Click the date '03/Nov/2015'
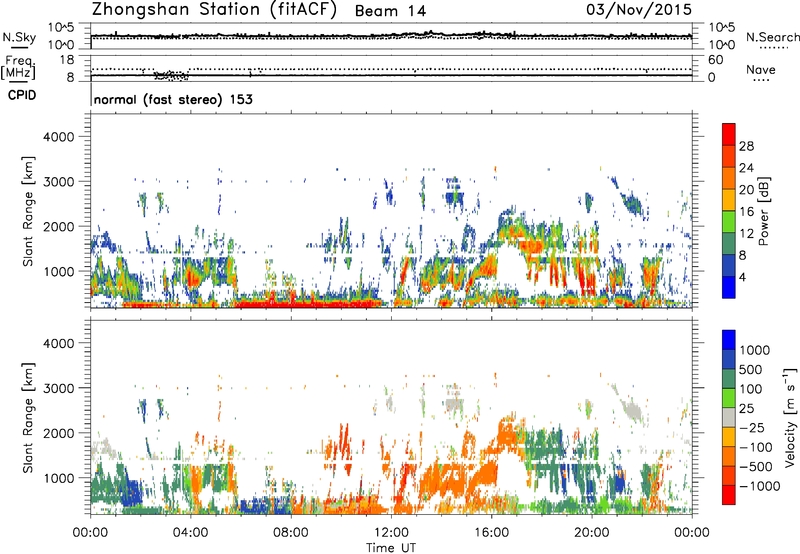This screenshot has height=554, width=800. (639, 9)
